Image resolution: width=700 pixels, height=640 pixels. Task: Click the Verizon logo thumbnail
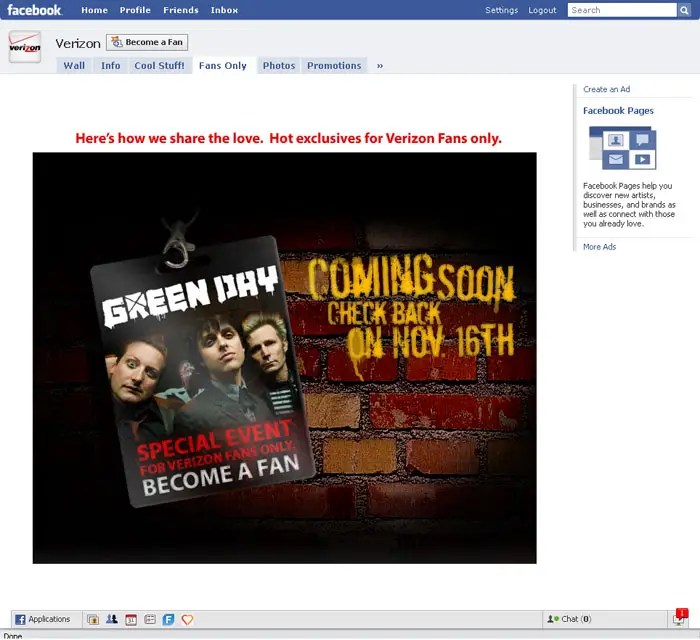pyautogui.click(x=25, y=47)
